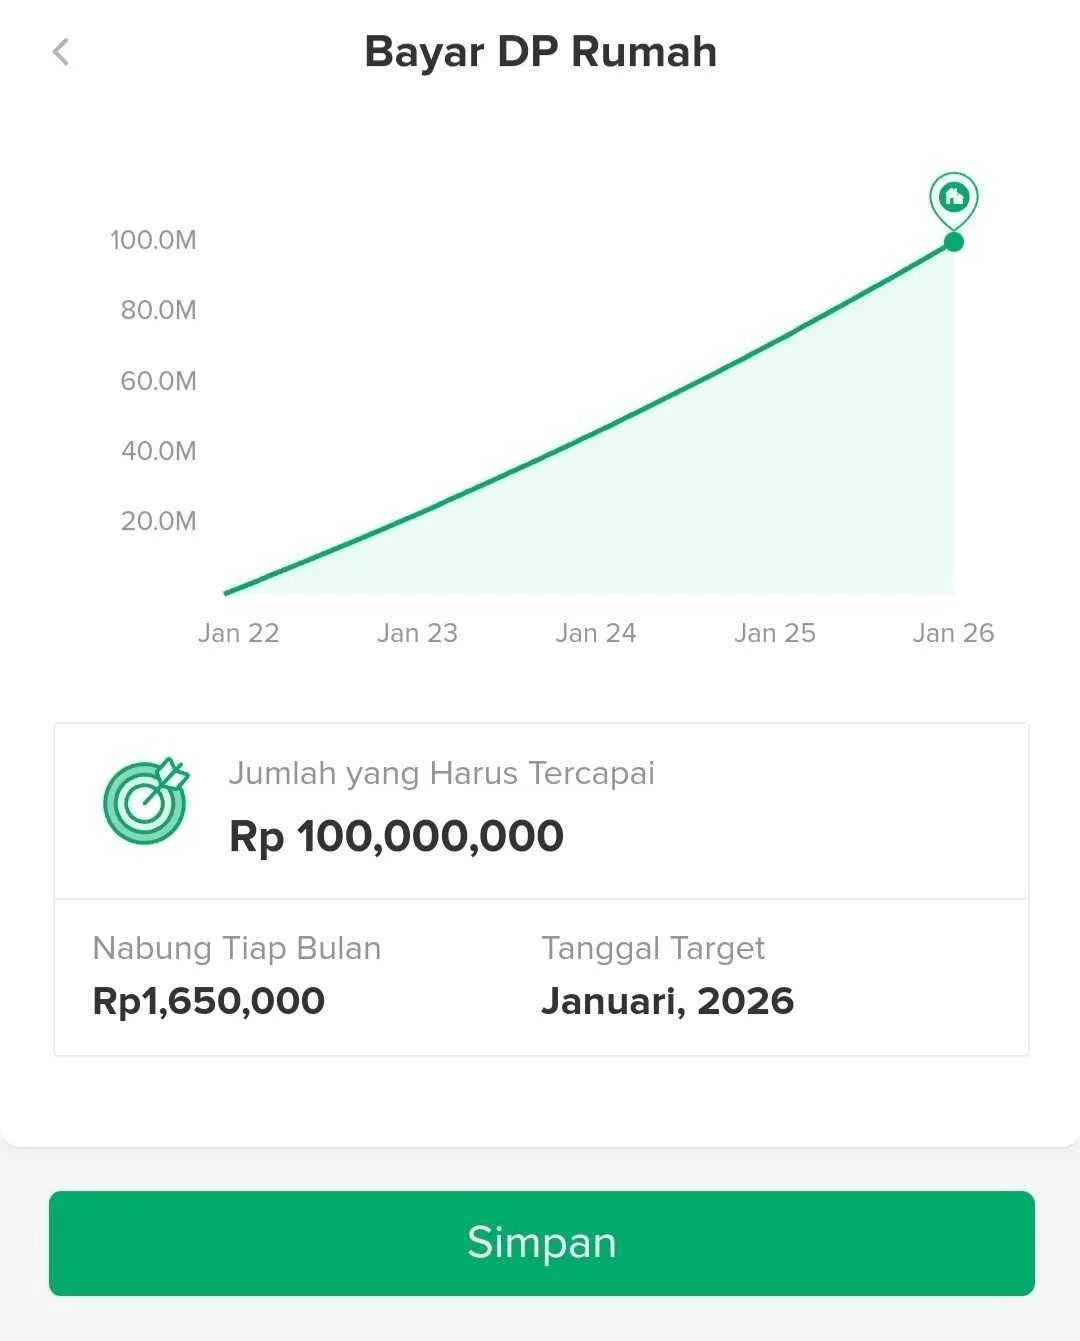Viewport: 1080px width, 1341px height.
Task: Tap the Jan 22 axis label
Action: click(238, 633)
